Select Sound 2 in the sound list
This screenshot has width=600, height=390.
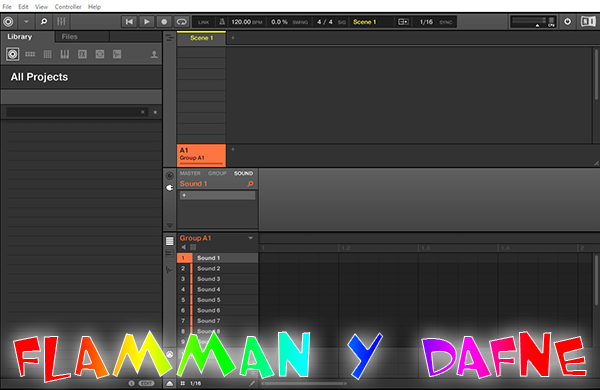tap(217, 269)
